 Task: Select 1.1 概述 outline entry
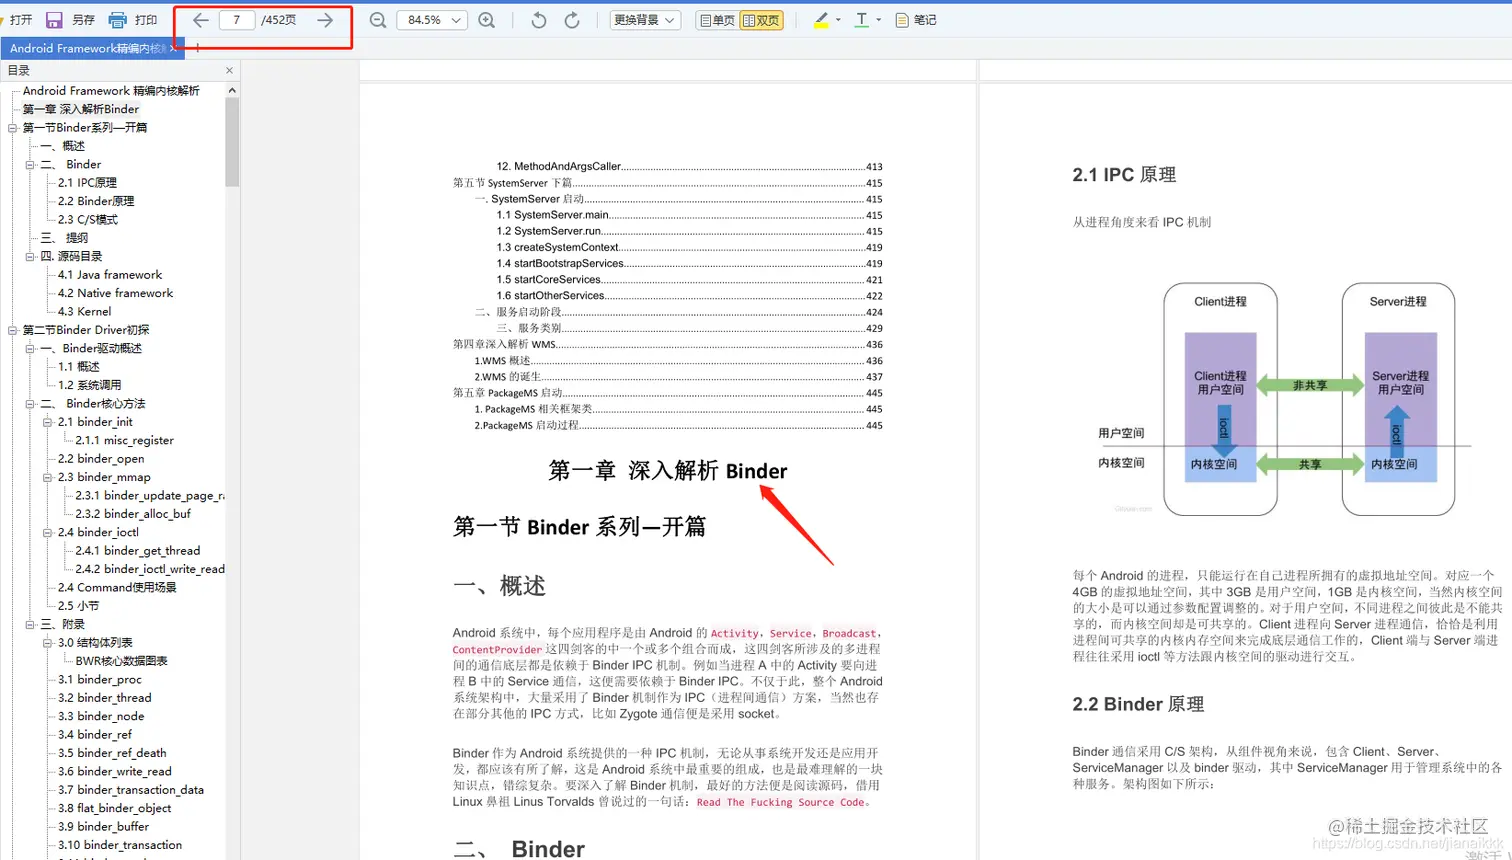[78, 367]
